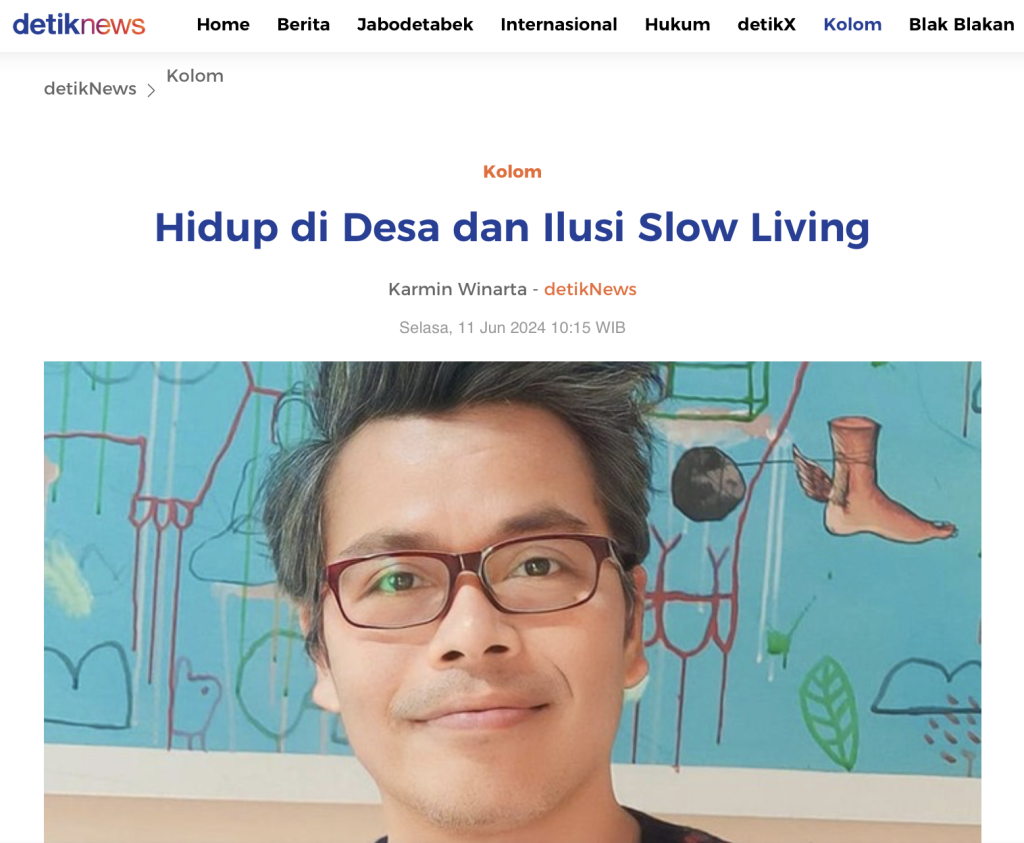Select Internasional in the top navigation
This screenshot has height=843, width=1024.
pyautogui.click(x=558, y=25)
